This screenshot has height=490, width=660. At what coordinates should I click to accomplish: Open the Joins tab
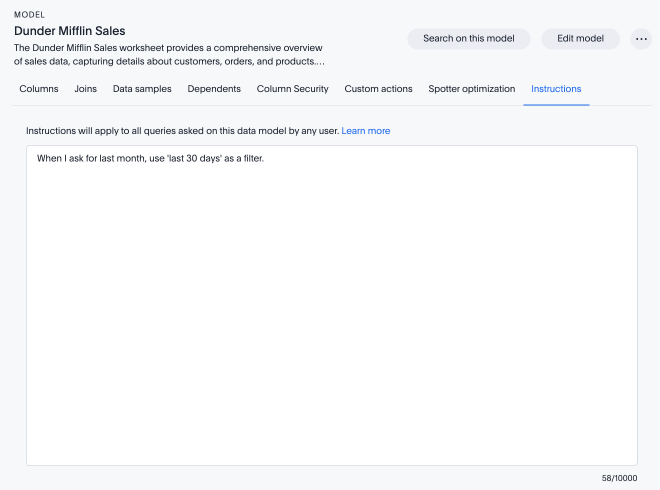tap(86, 89)
